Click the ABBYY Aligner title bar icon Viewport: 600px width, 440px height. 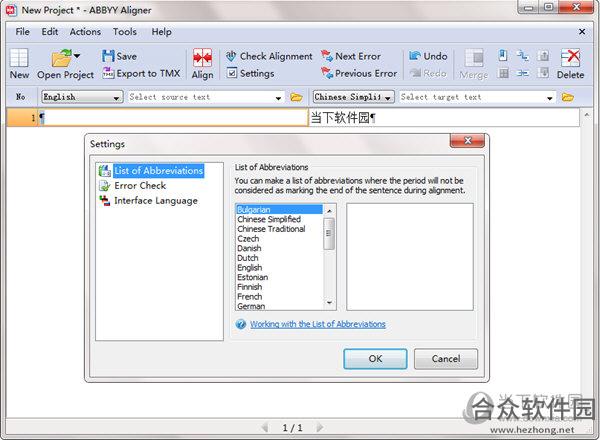tap(11, 10)
